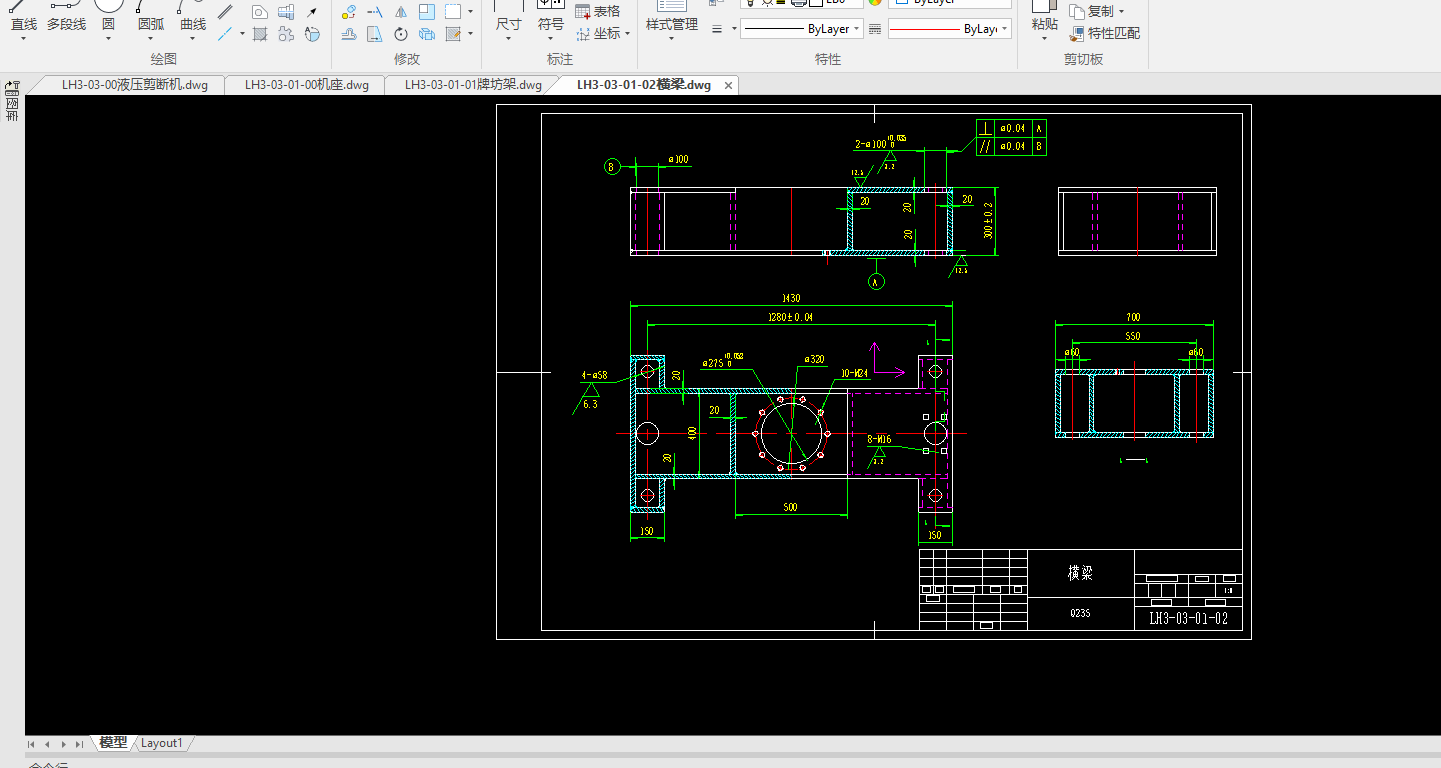This screenshot has width=1441, height=768.
Task: Switch to LH3-03-00液压剪断机.dwg tab
Action: (134, 85)
